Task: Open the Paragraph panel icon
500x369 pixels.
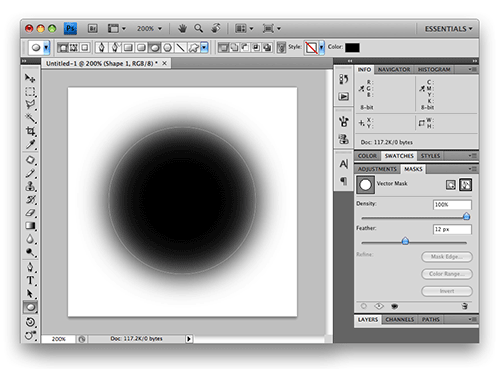Action: click(344, 181)
